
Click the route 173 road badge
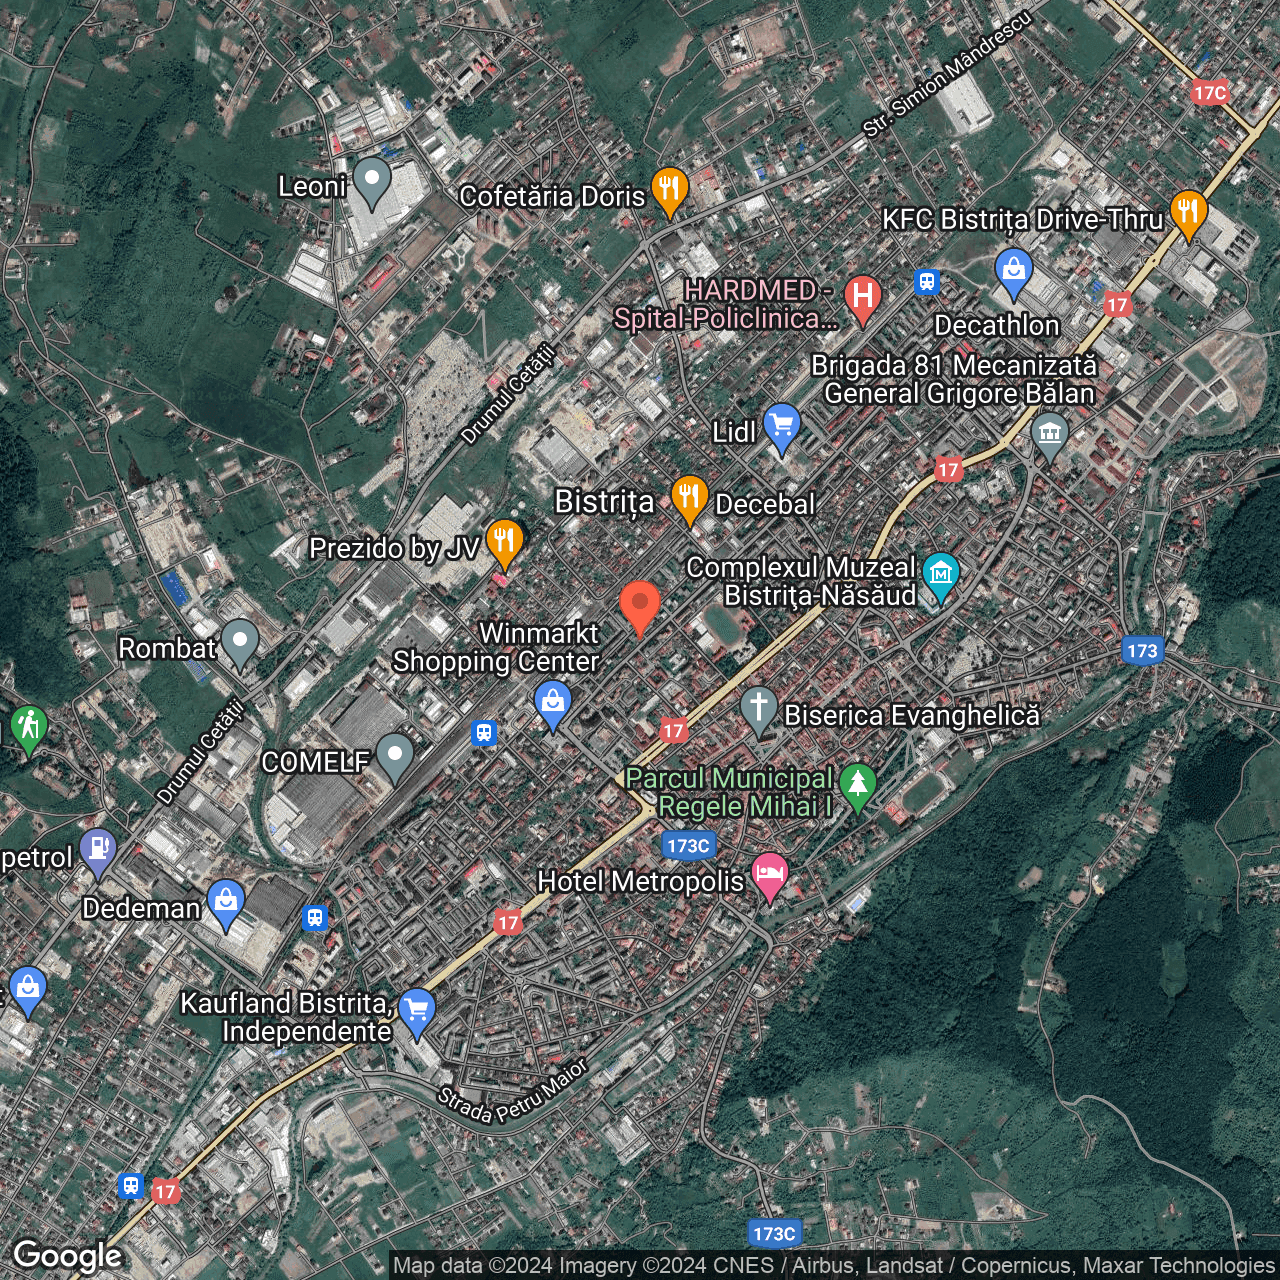[1142, 652]
